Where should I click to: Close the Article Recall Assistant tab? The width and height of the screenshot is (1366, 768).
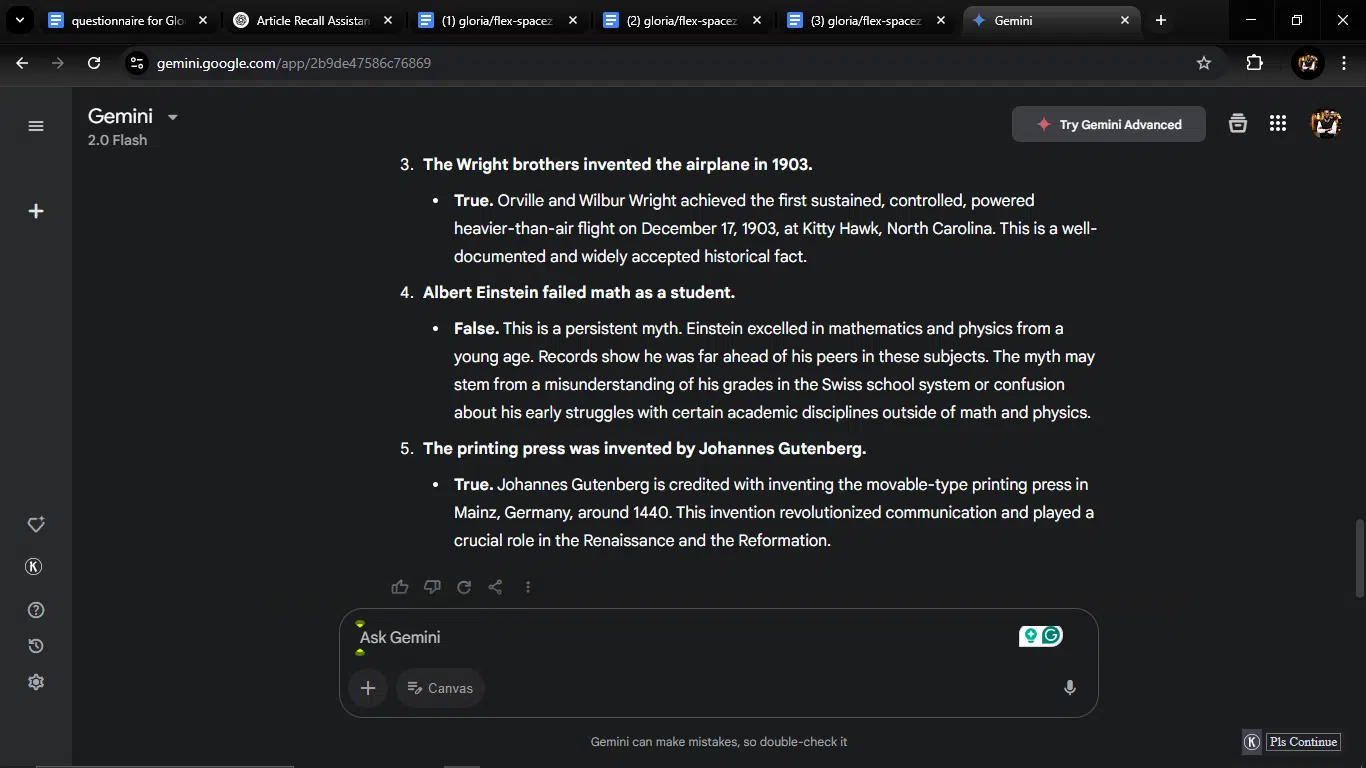coord(388,20)
